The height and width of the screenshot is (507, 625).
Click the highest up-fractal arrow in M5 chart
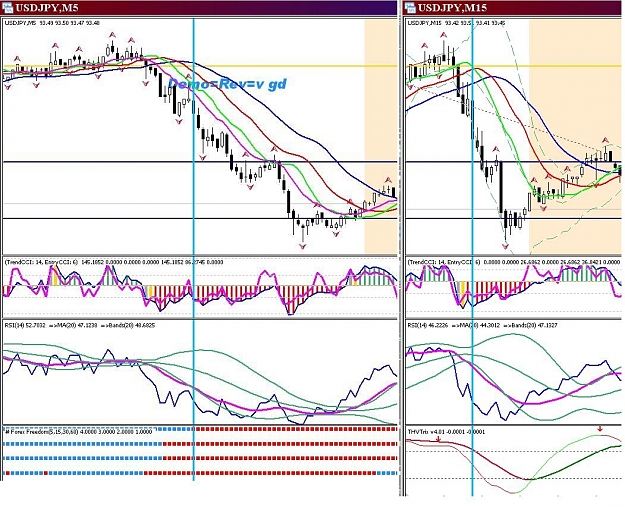113,35
